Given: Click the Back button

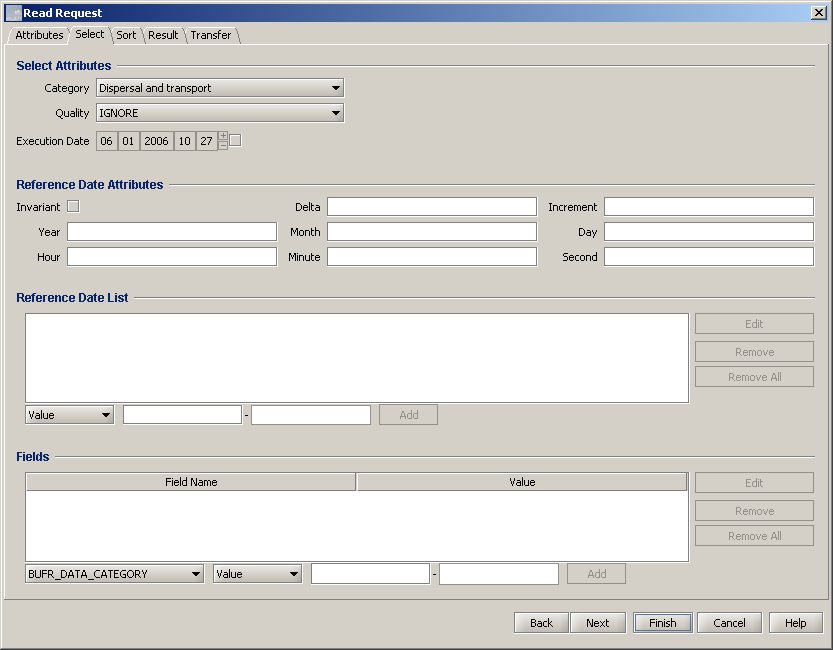Looking at the screenshot, I should tap(541, 622).
